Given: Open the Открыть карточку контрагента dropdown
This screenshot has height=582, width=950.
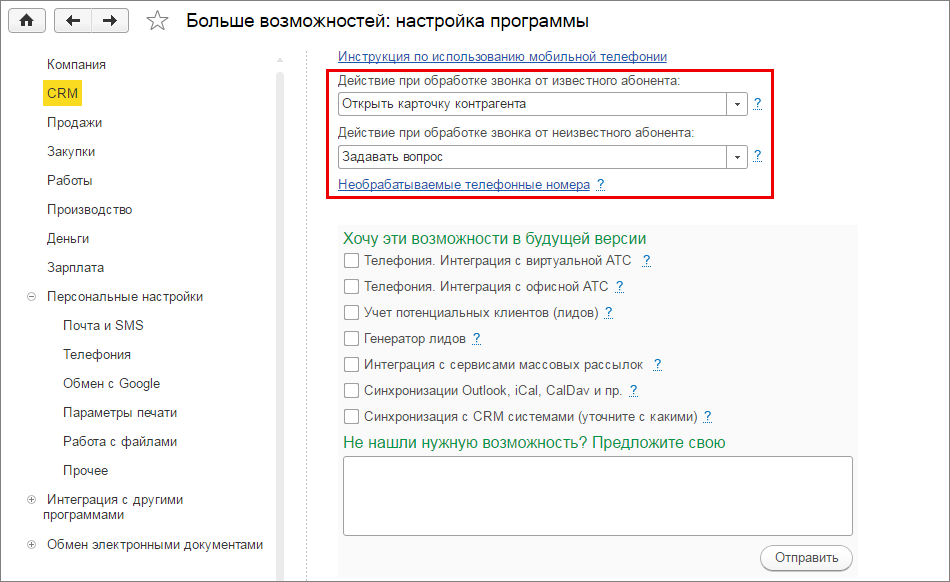Looking at the screenshot, I should point(737,104).
